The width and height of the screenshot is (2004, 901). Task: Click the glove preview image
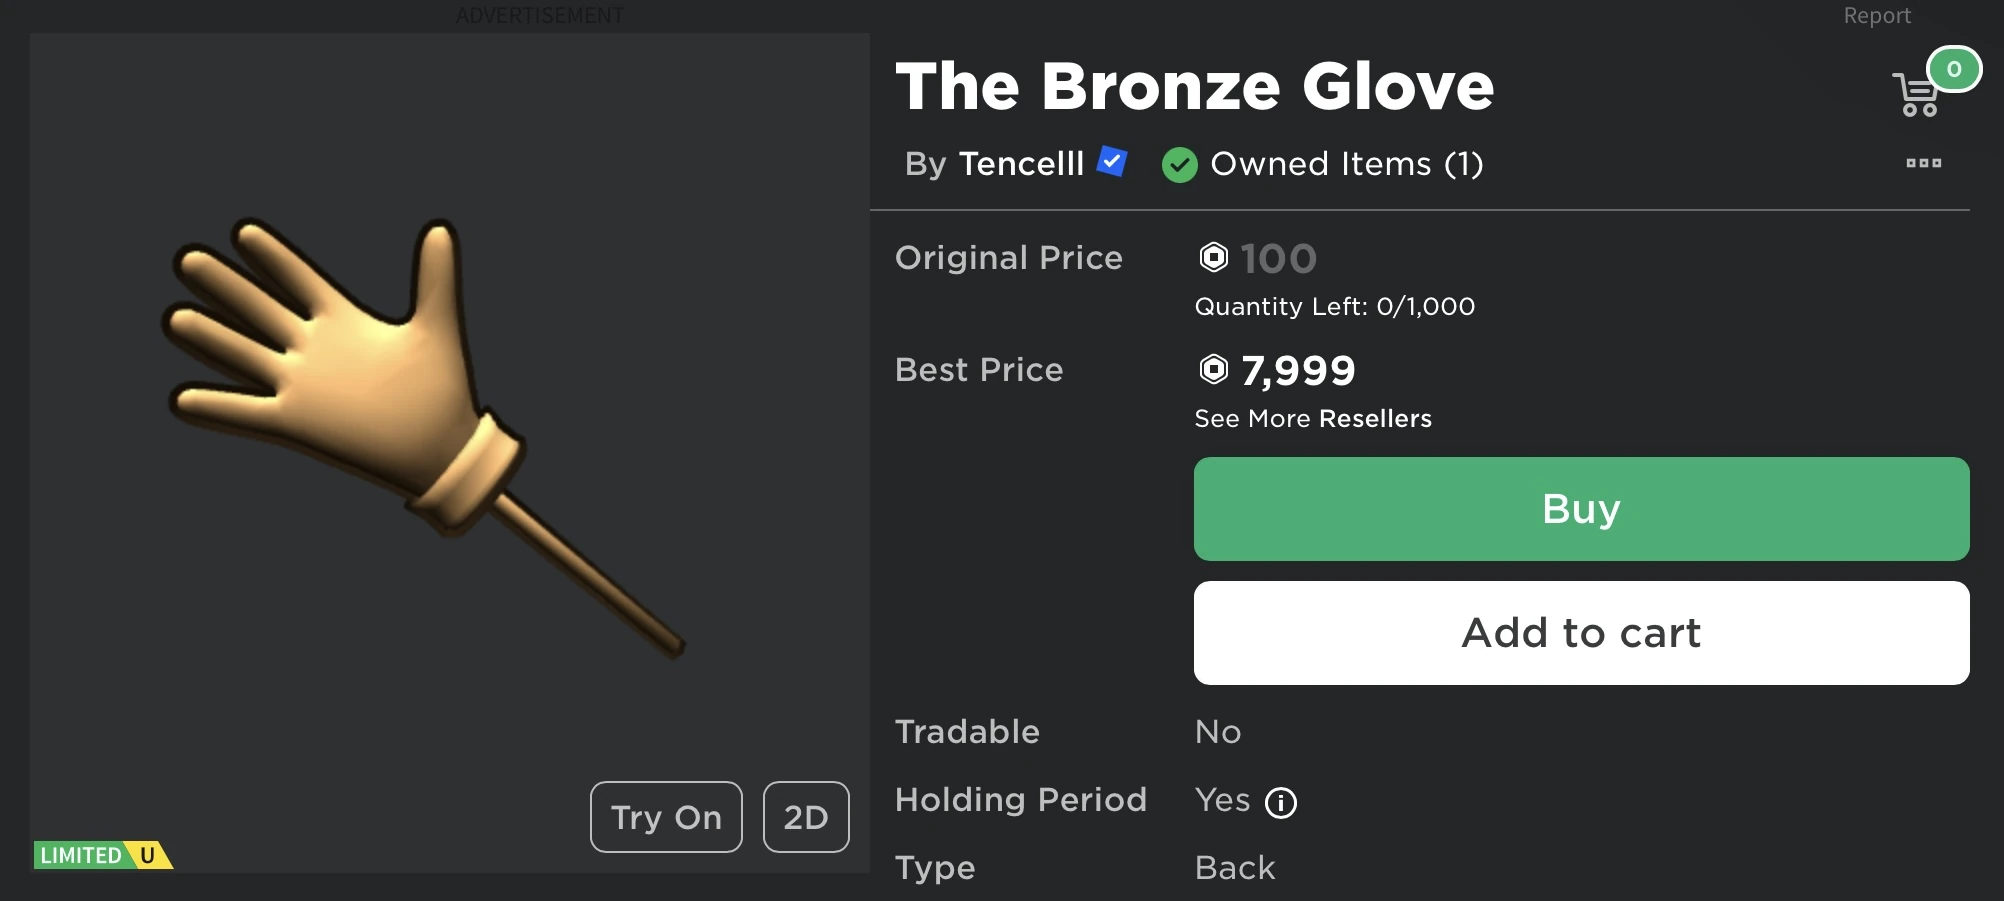430,430
